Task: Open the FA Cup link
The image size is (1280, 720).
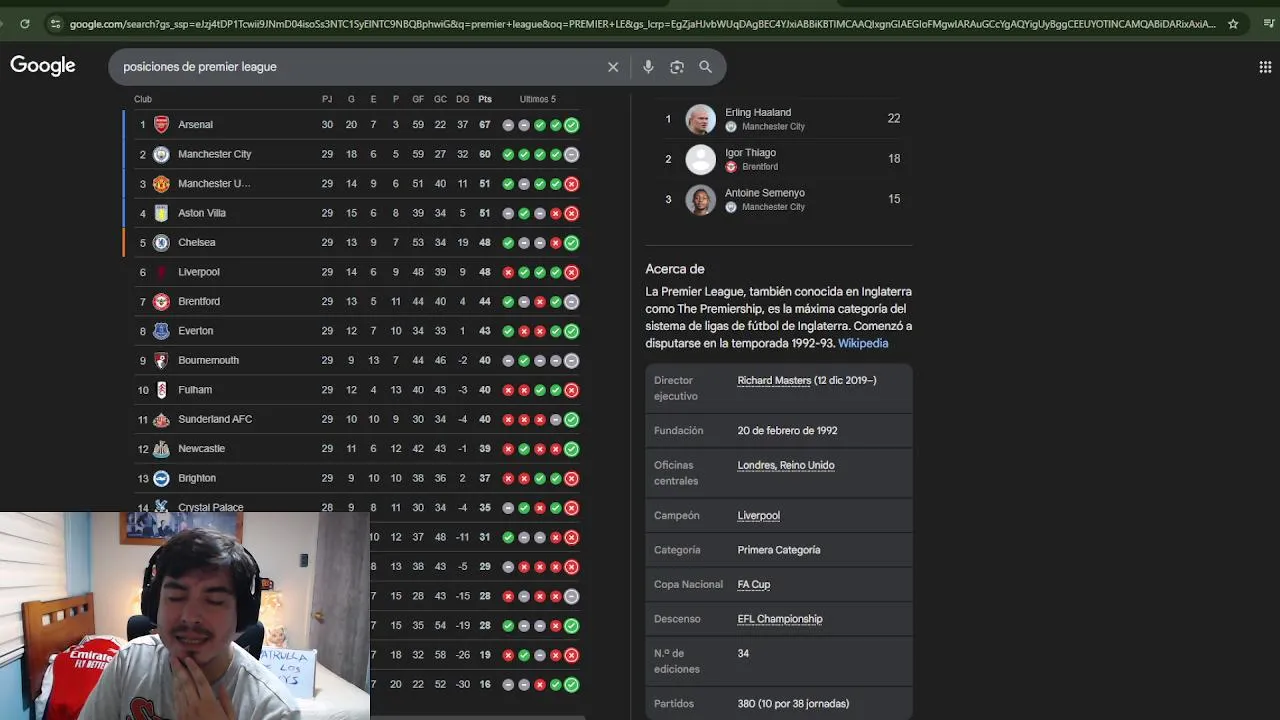Action: click(754, 584)
